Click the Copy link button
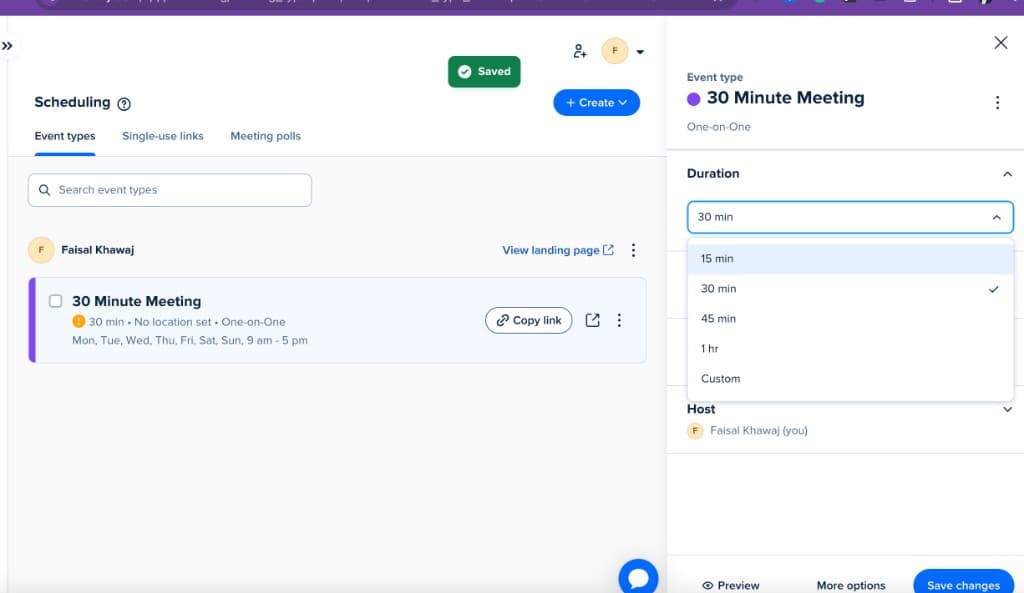The height and width of the screenshot is (593, 1024). pyautogui.click(x=528, y=320)
